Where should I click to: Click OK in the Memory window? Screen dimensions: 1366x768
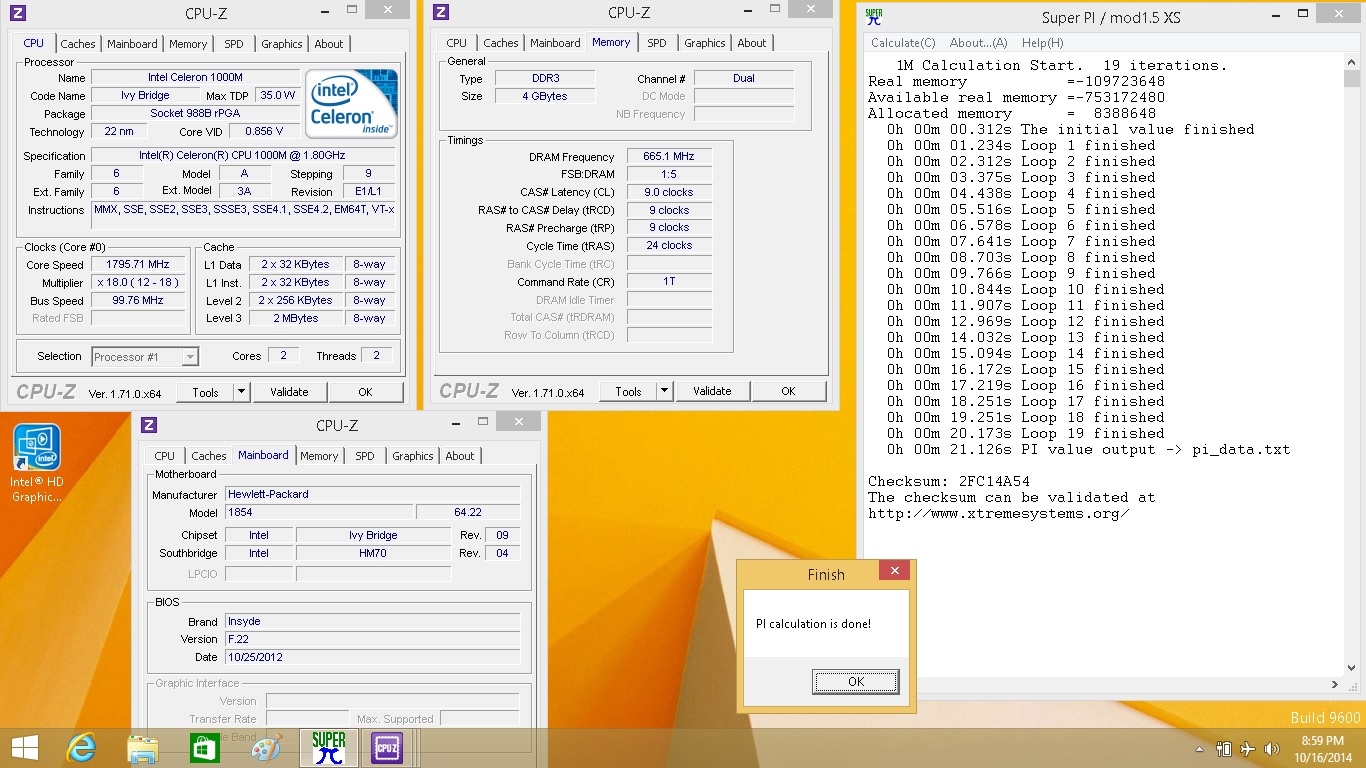(x=788, y=391)
